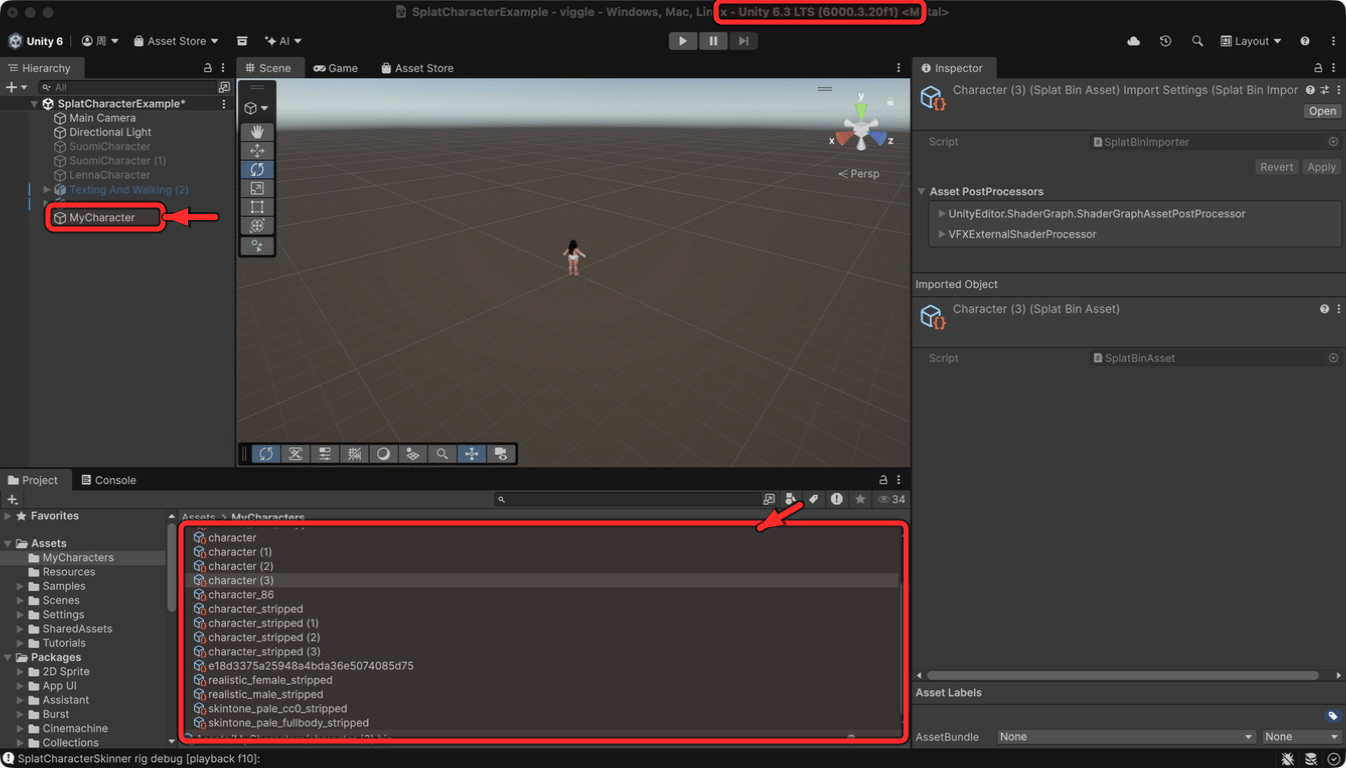Image resolution: width=1346 pixels, height=768 pixels.
Task: Click the Step frame button
Action: click(743, 41)
